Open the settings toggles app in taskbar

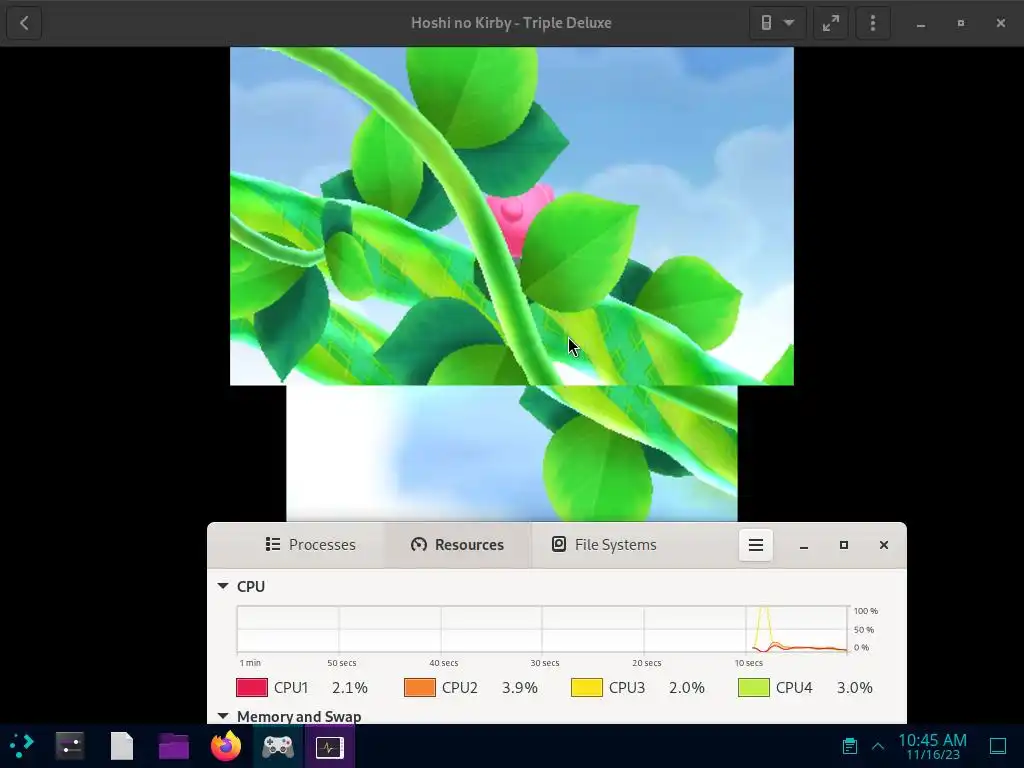coord(70,746)
